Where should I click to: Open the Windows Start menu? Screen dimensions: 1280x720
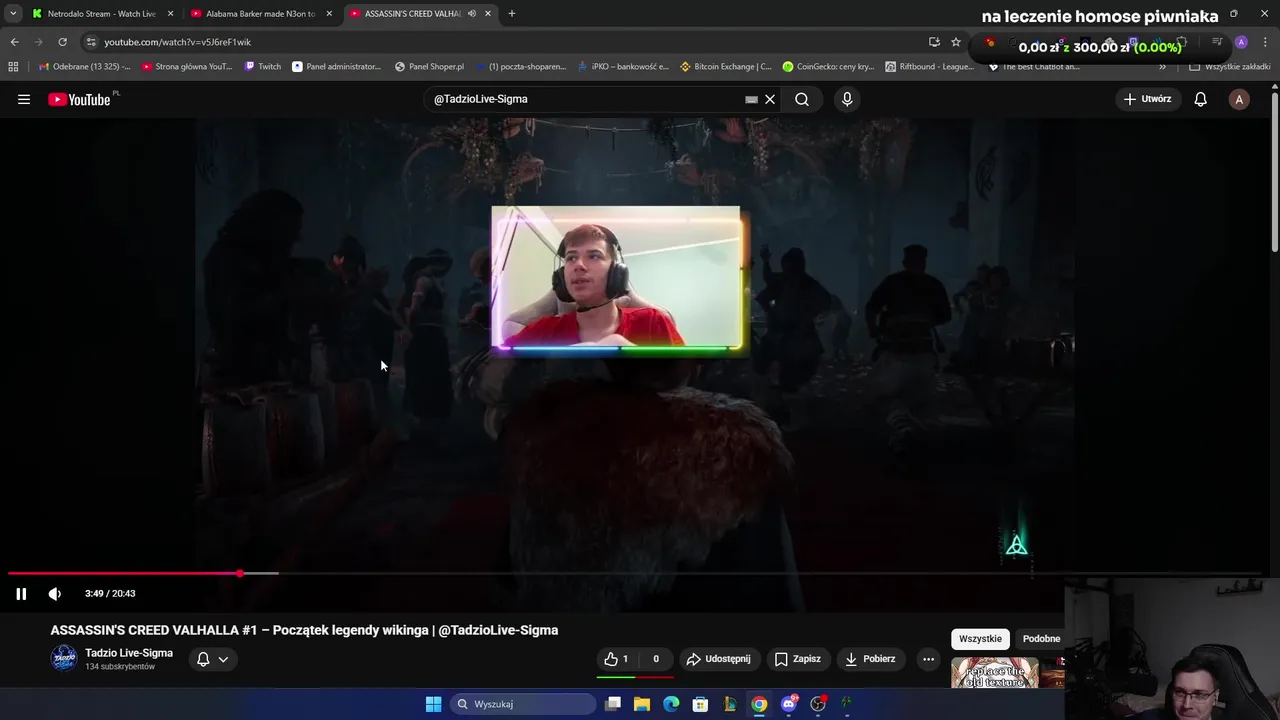(433, 704)
